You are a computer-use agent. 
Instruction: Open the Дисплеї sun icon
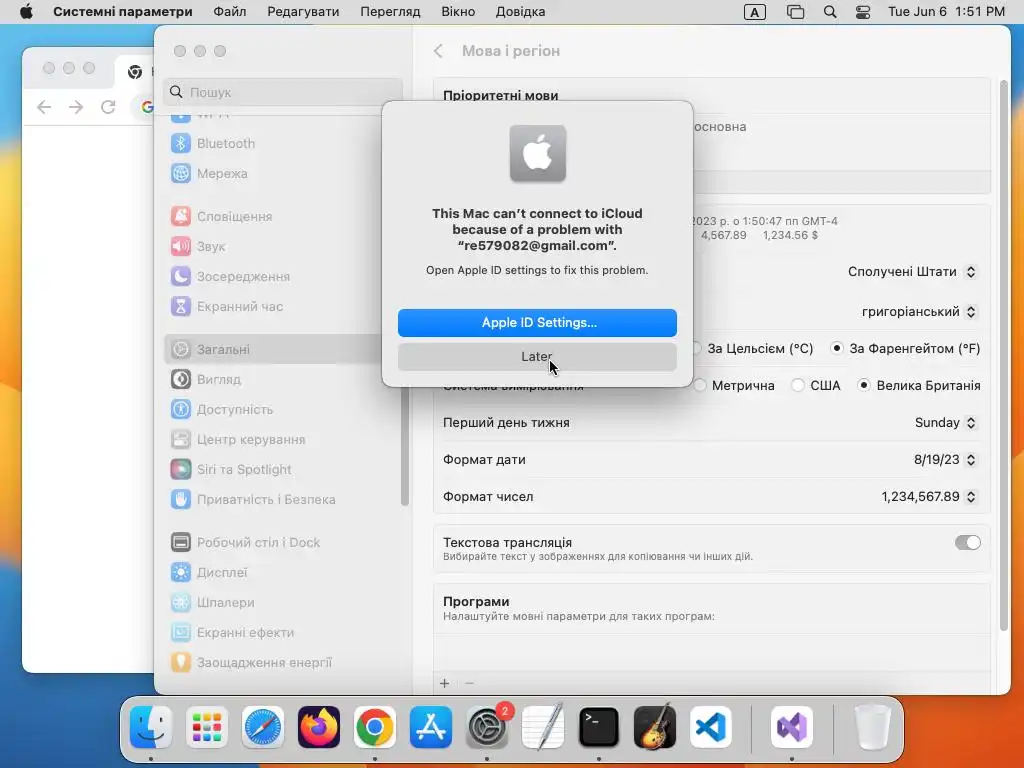coord(180,573)
